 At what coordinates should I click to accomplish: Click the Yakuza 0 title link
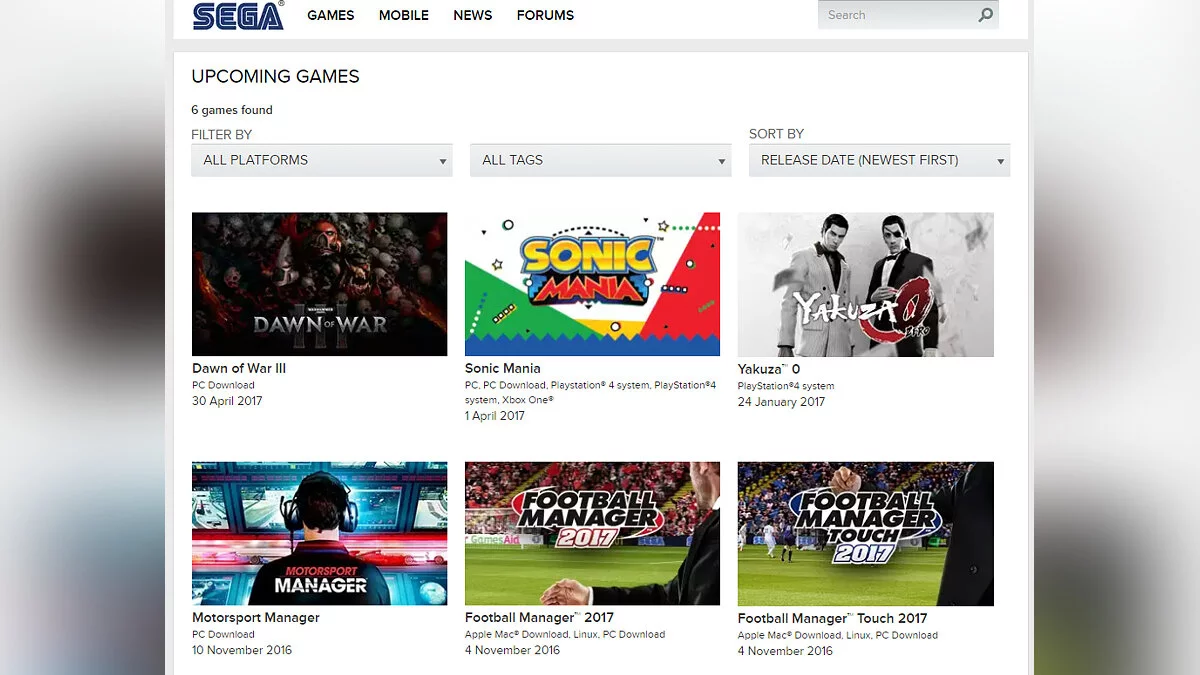tap(768, 369)
